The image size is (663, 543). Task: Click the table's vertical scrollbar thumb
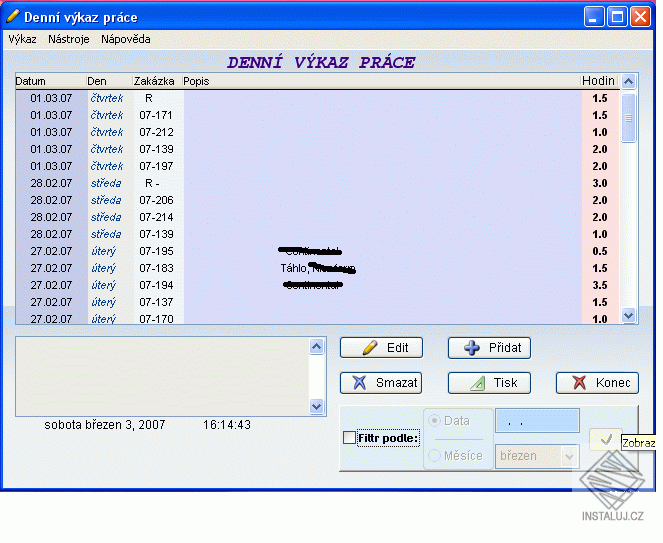pos(628,118)
